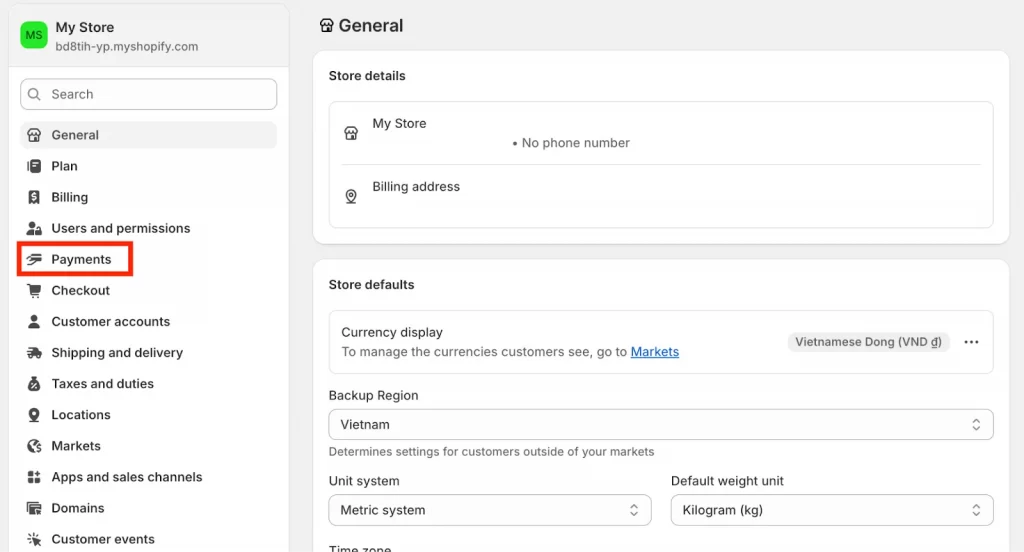Click the Locations pin icon in sidebar
The image size is (1024, 552).
click(x=34, y=415)
